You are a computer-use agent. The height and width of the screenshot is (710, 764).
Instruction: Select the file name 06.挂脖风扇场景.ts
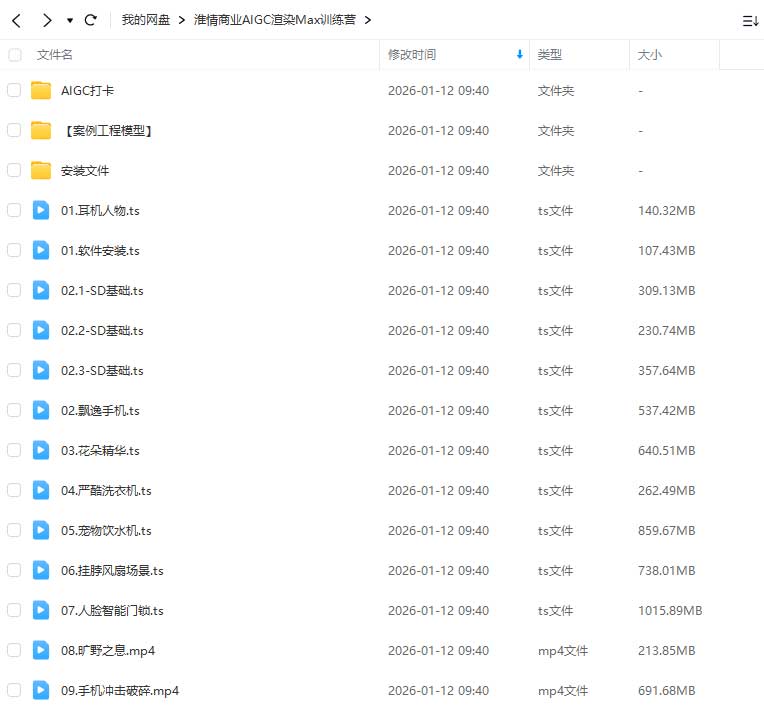(x=112, y=571)
